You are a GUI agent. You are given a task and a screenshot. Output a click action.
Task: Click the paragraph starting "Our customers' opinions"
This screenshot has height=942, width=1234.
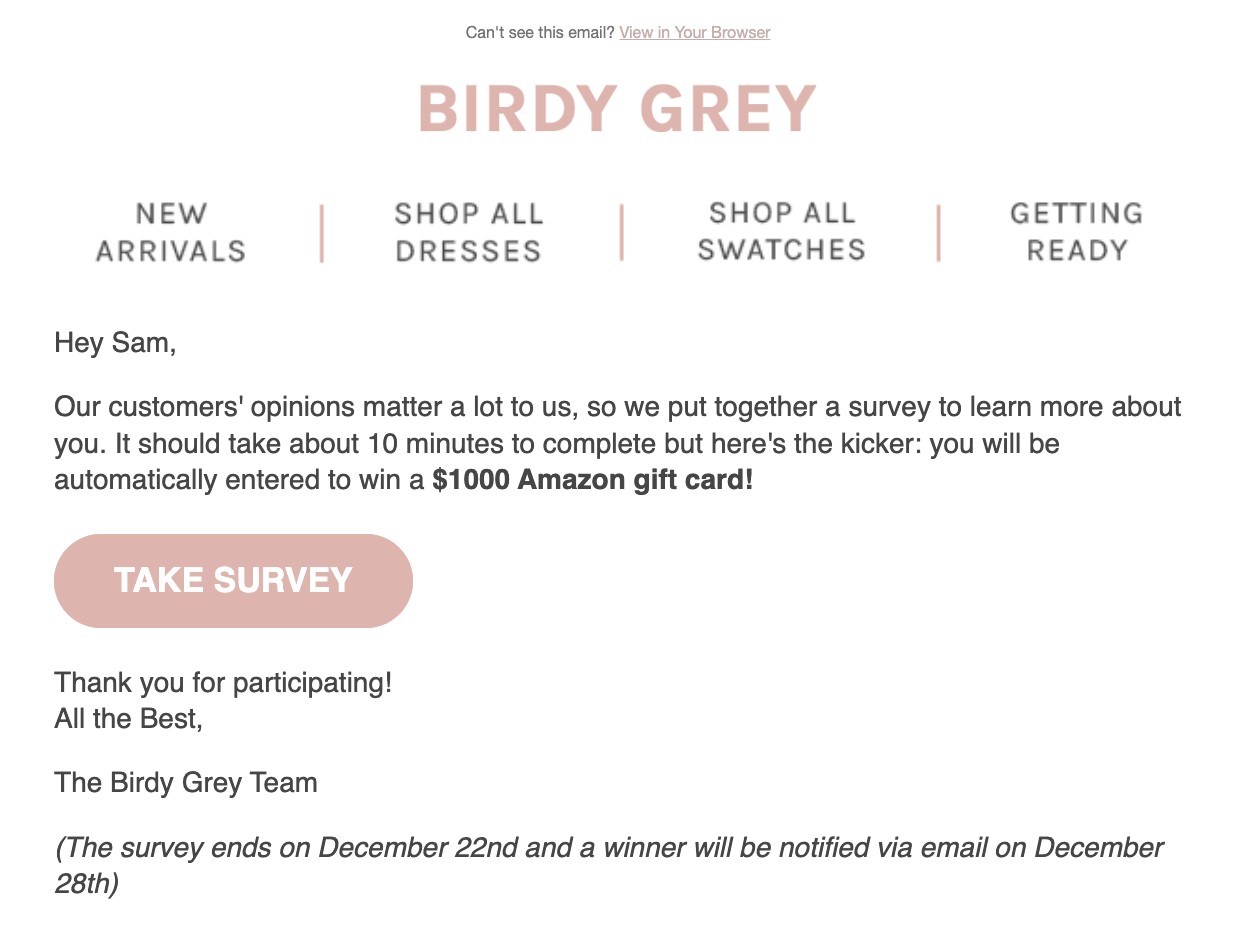coord(618,443)
